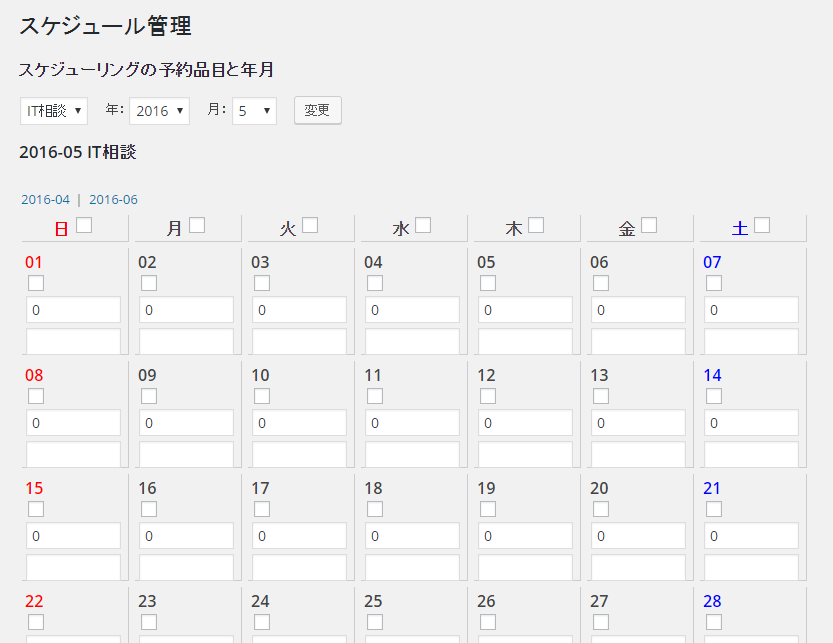Check the 日 Sunday column header checkbox
833x643 pixels.
tap(84, 226)
